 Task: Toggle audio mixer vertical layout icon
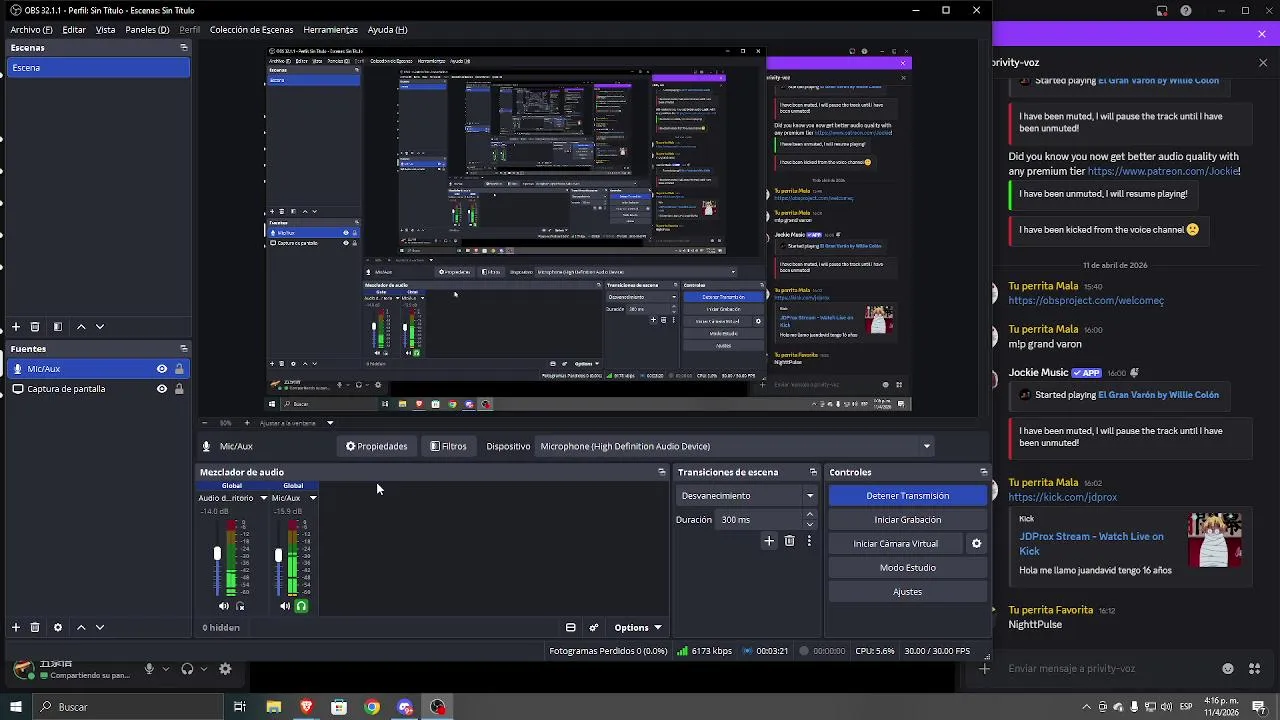pyautogui.click(x=570, y=628)
